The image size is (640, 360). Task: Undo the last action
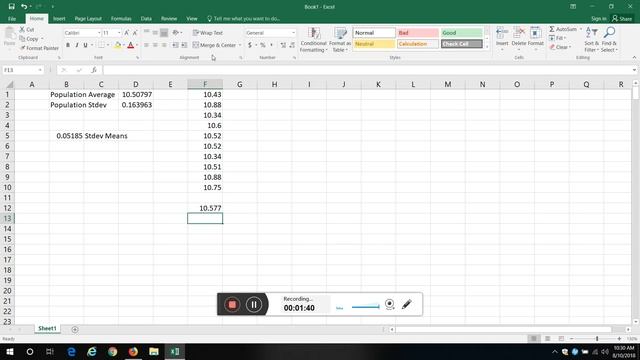(24, 7)
